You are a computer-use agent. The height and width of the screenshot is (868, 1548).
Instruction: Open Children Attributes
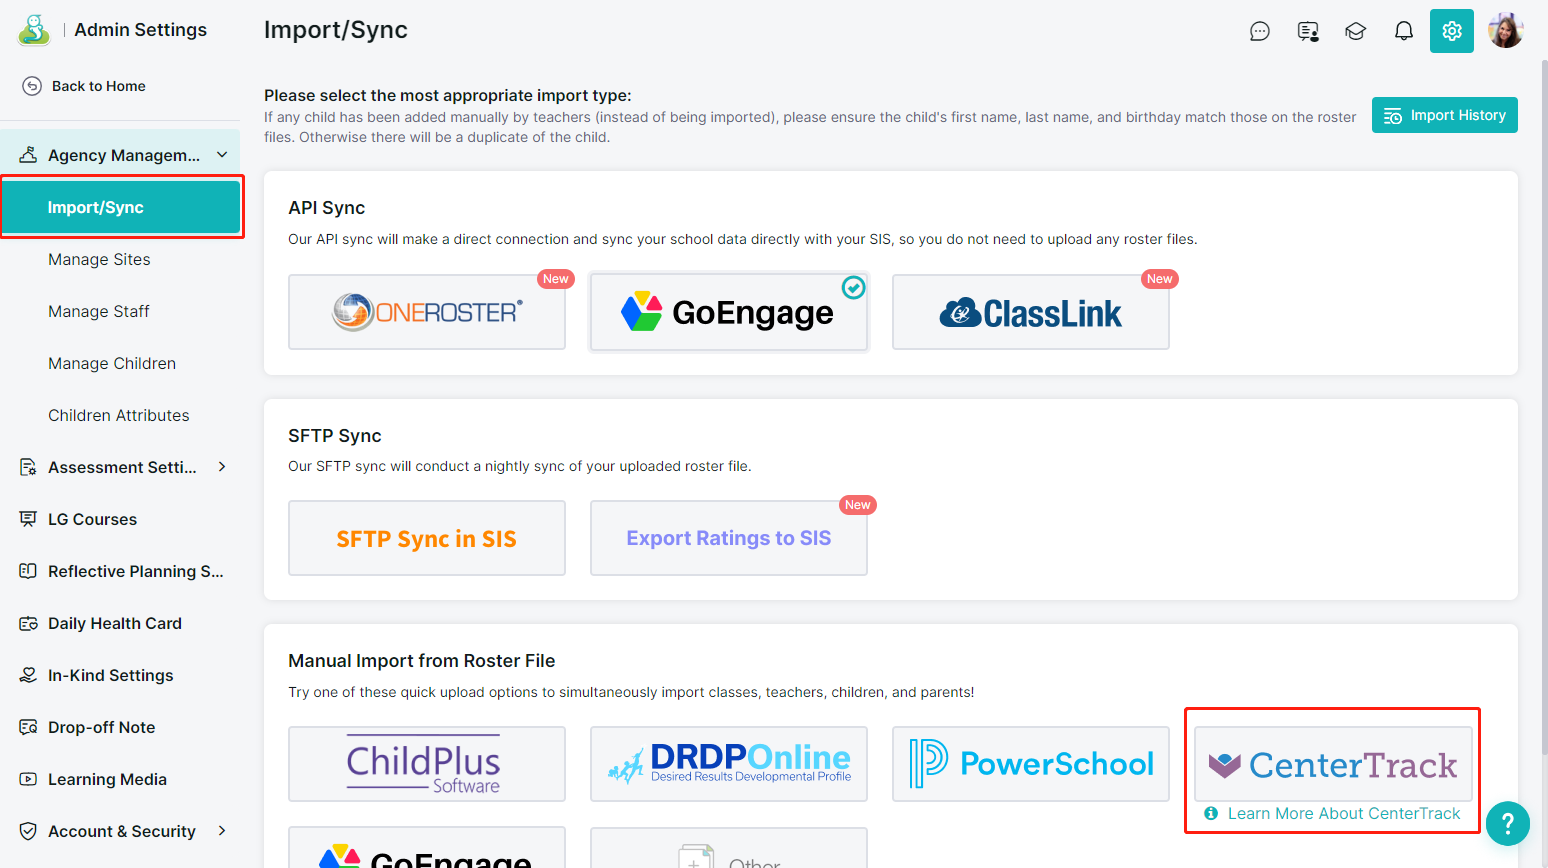[121, 415]
